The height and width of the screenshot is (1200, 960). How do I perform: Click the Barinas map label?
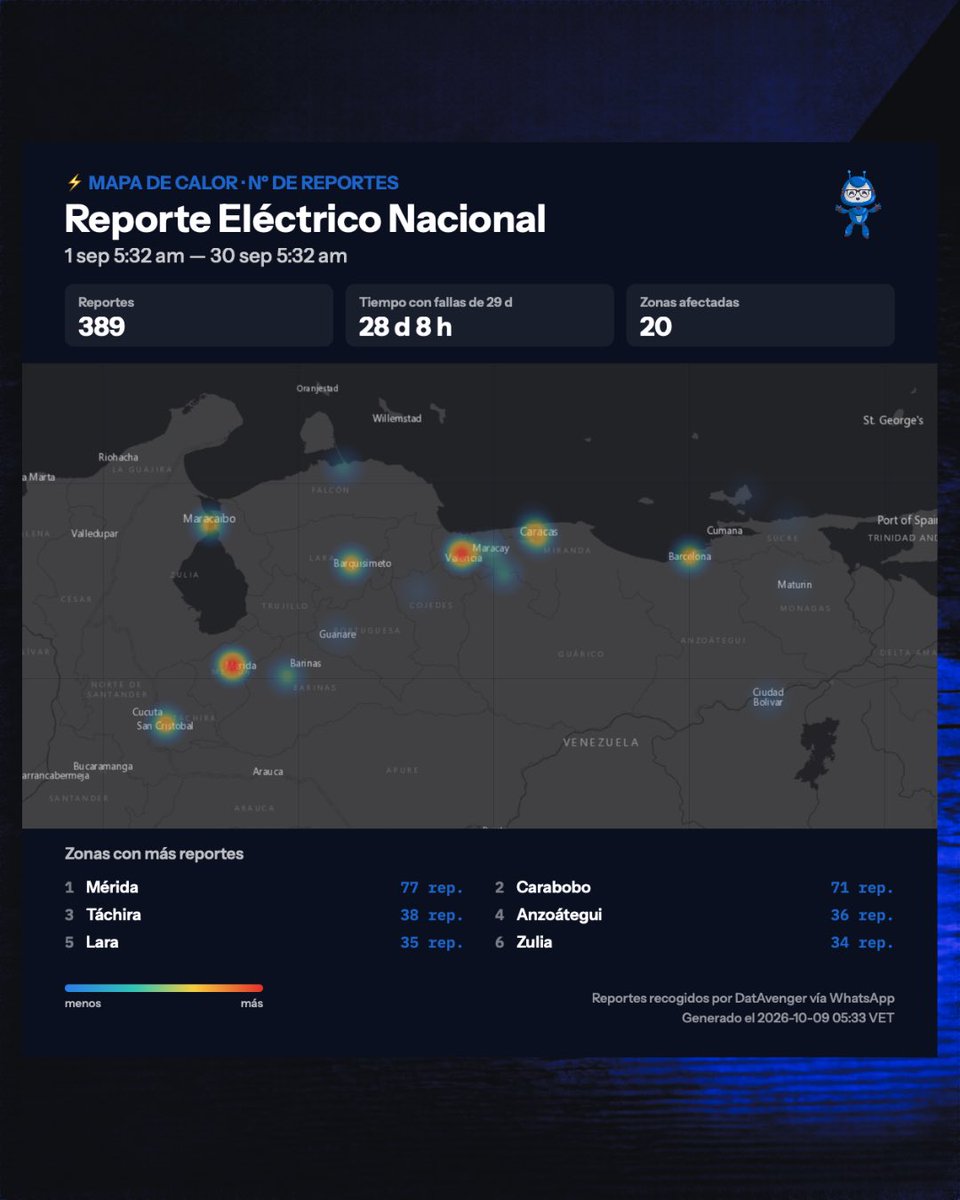coord(305,663)
